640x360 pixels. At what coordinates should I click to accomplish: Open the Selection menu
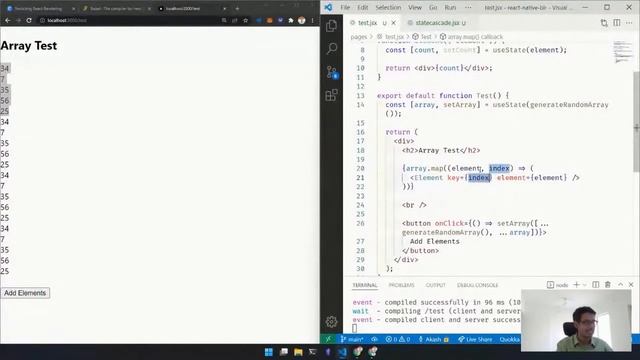point(388,7)
